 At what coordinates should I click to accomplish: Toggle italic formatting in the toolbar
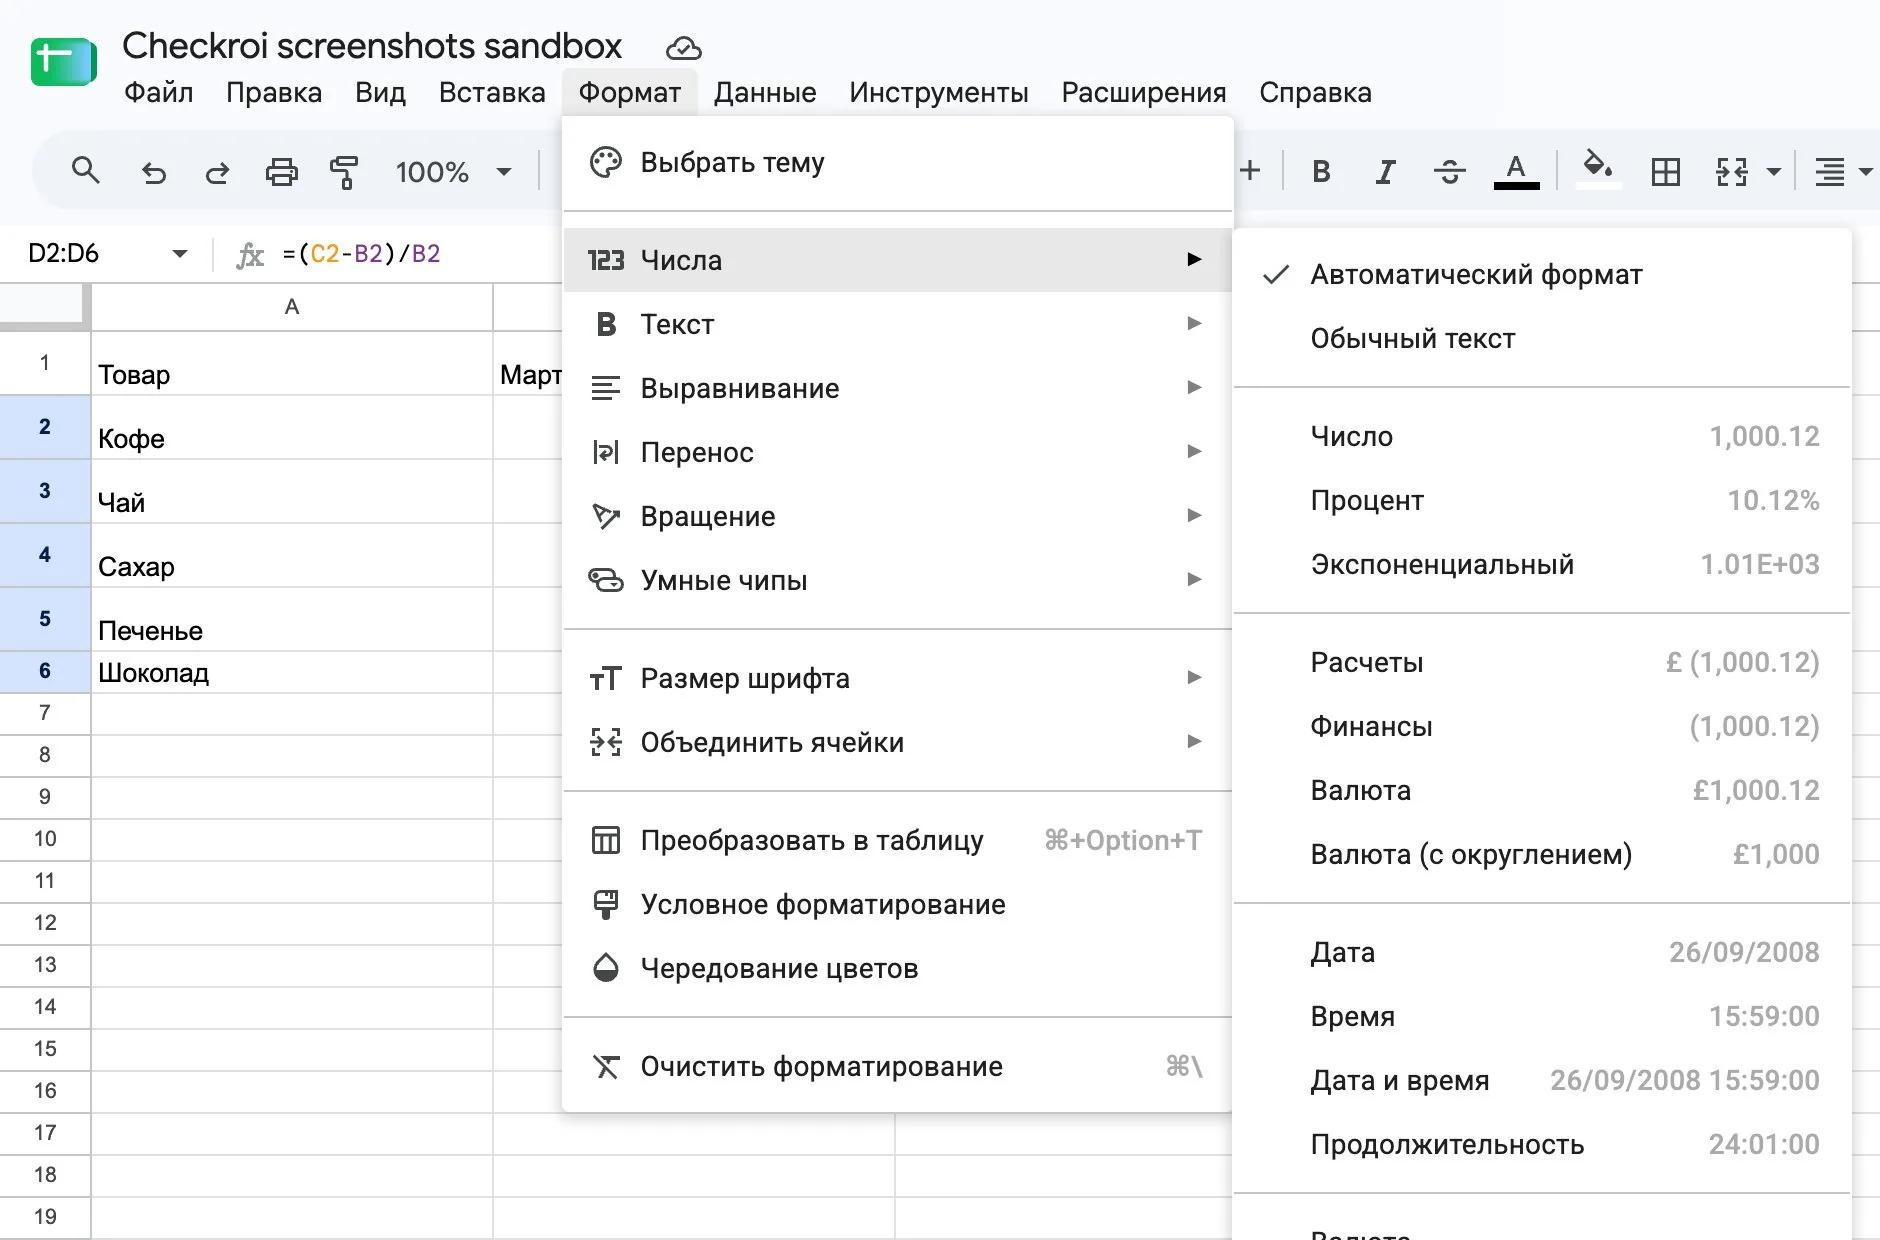(1385, 172)
